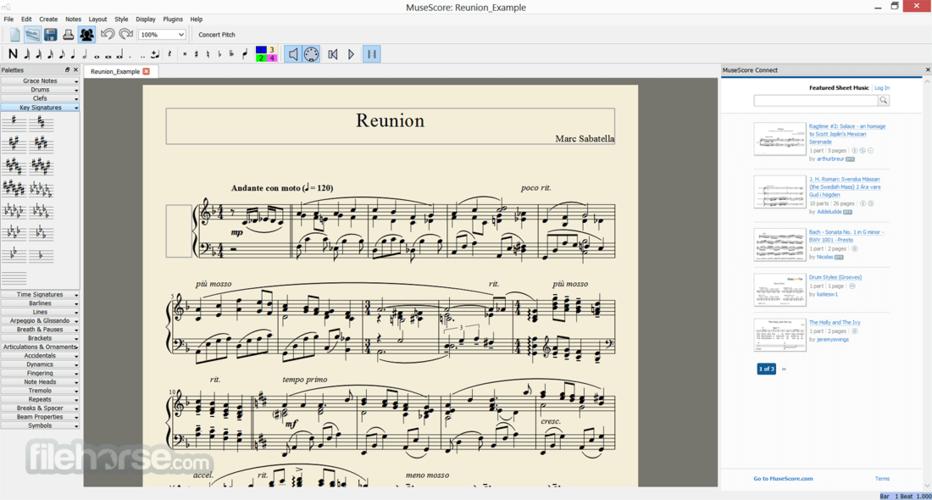Click the Log In link
932x500 pixels.
tap(881, 88)
